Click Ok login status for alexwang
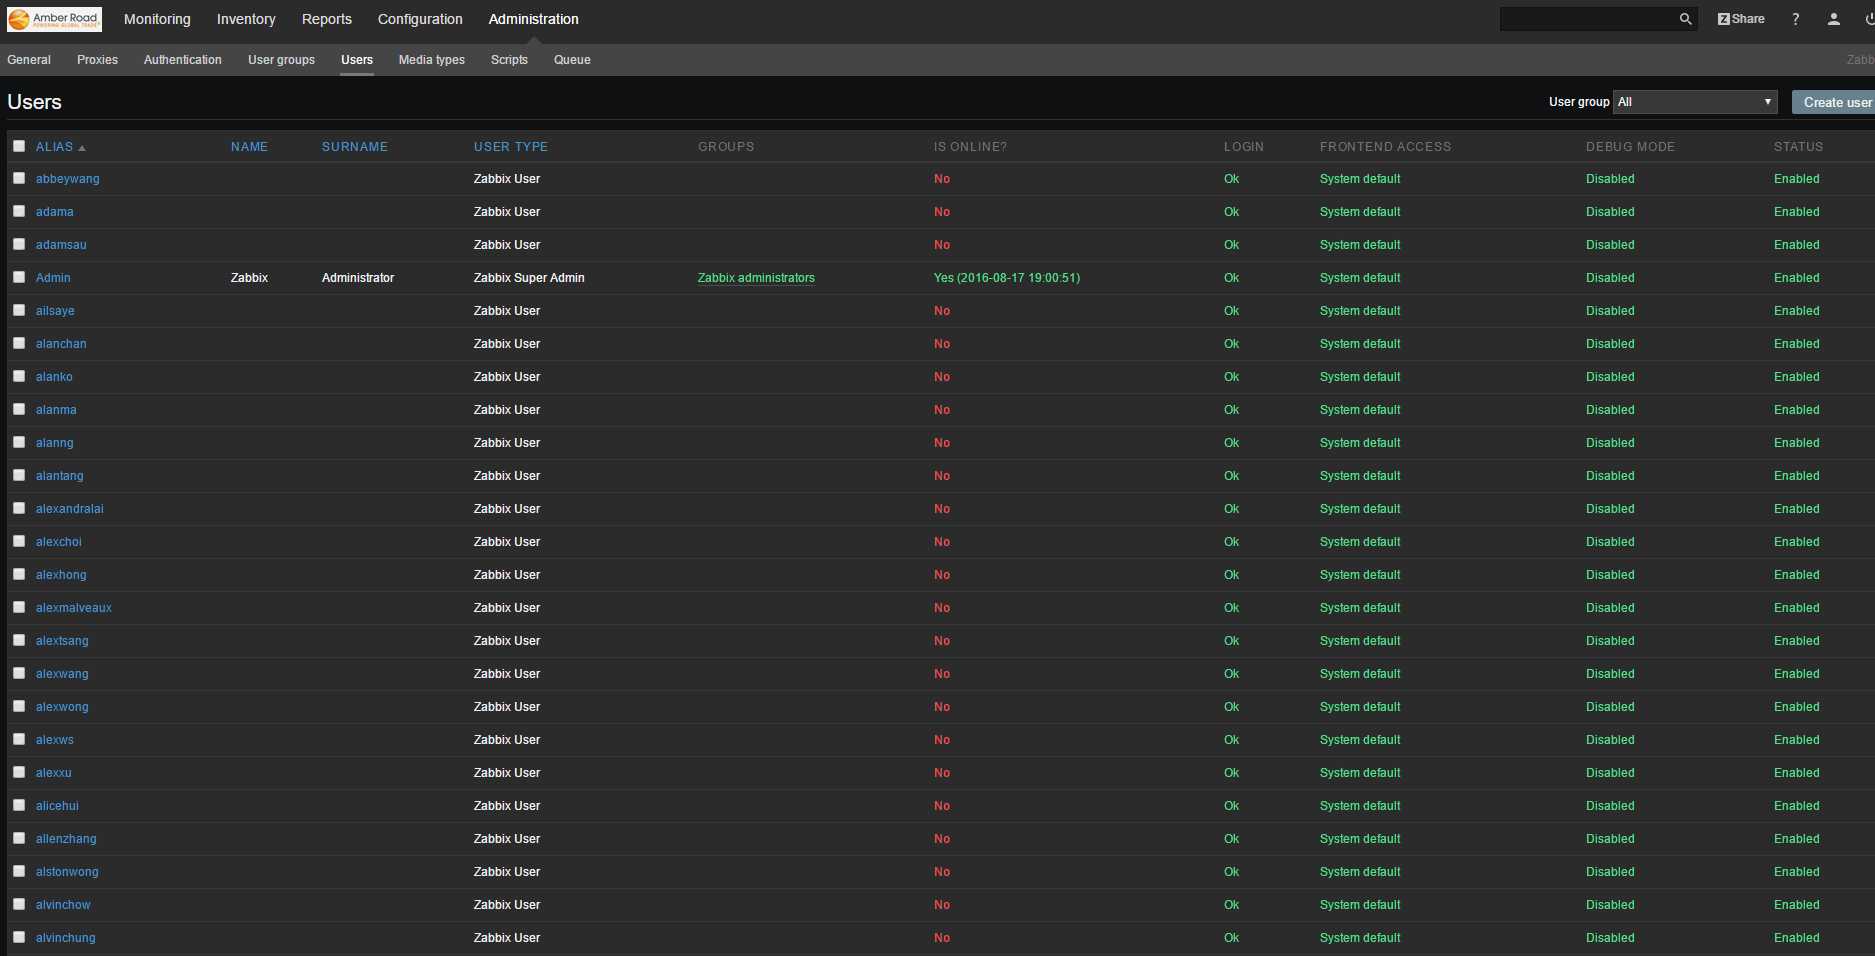Image resolution: width=1875 pixels, height=956 pixels. 1231,674
